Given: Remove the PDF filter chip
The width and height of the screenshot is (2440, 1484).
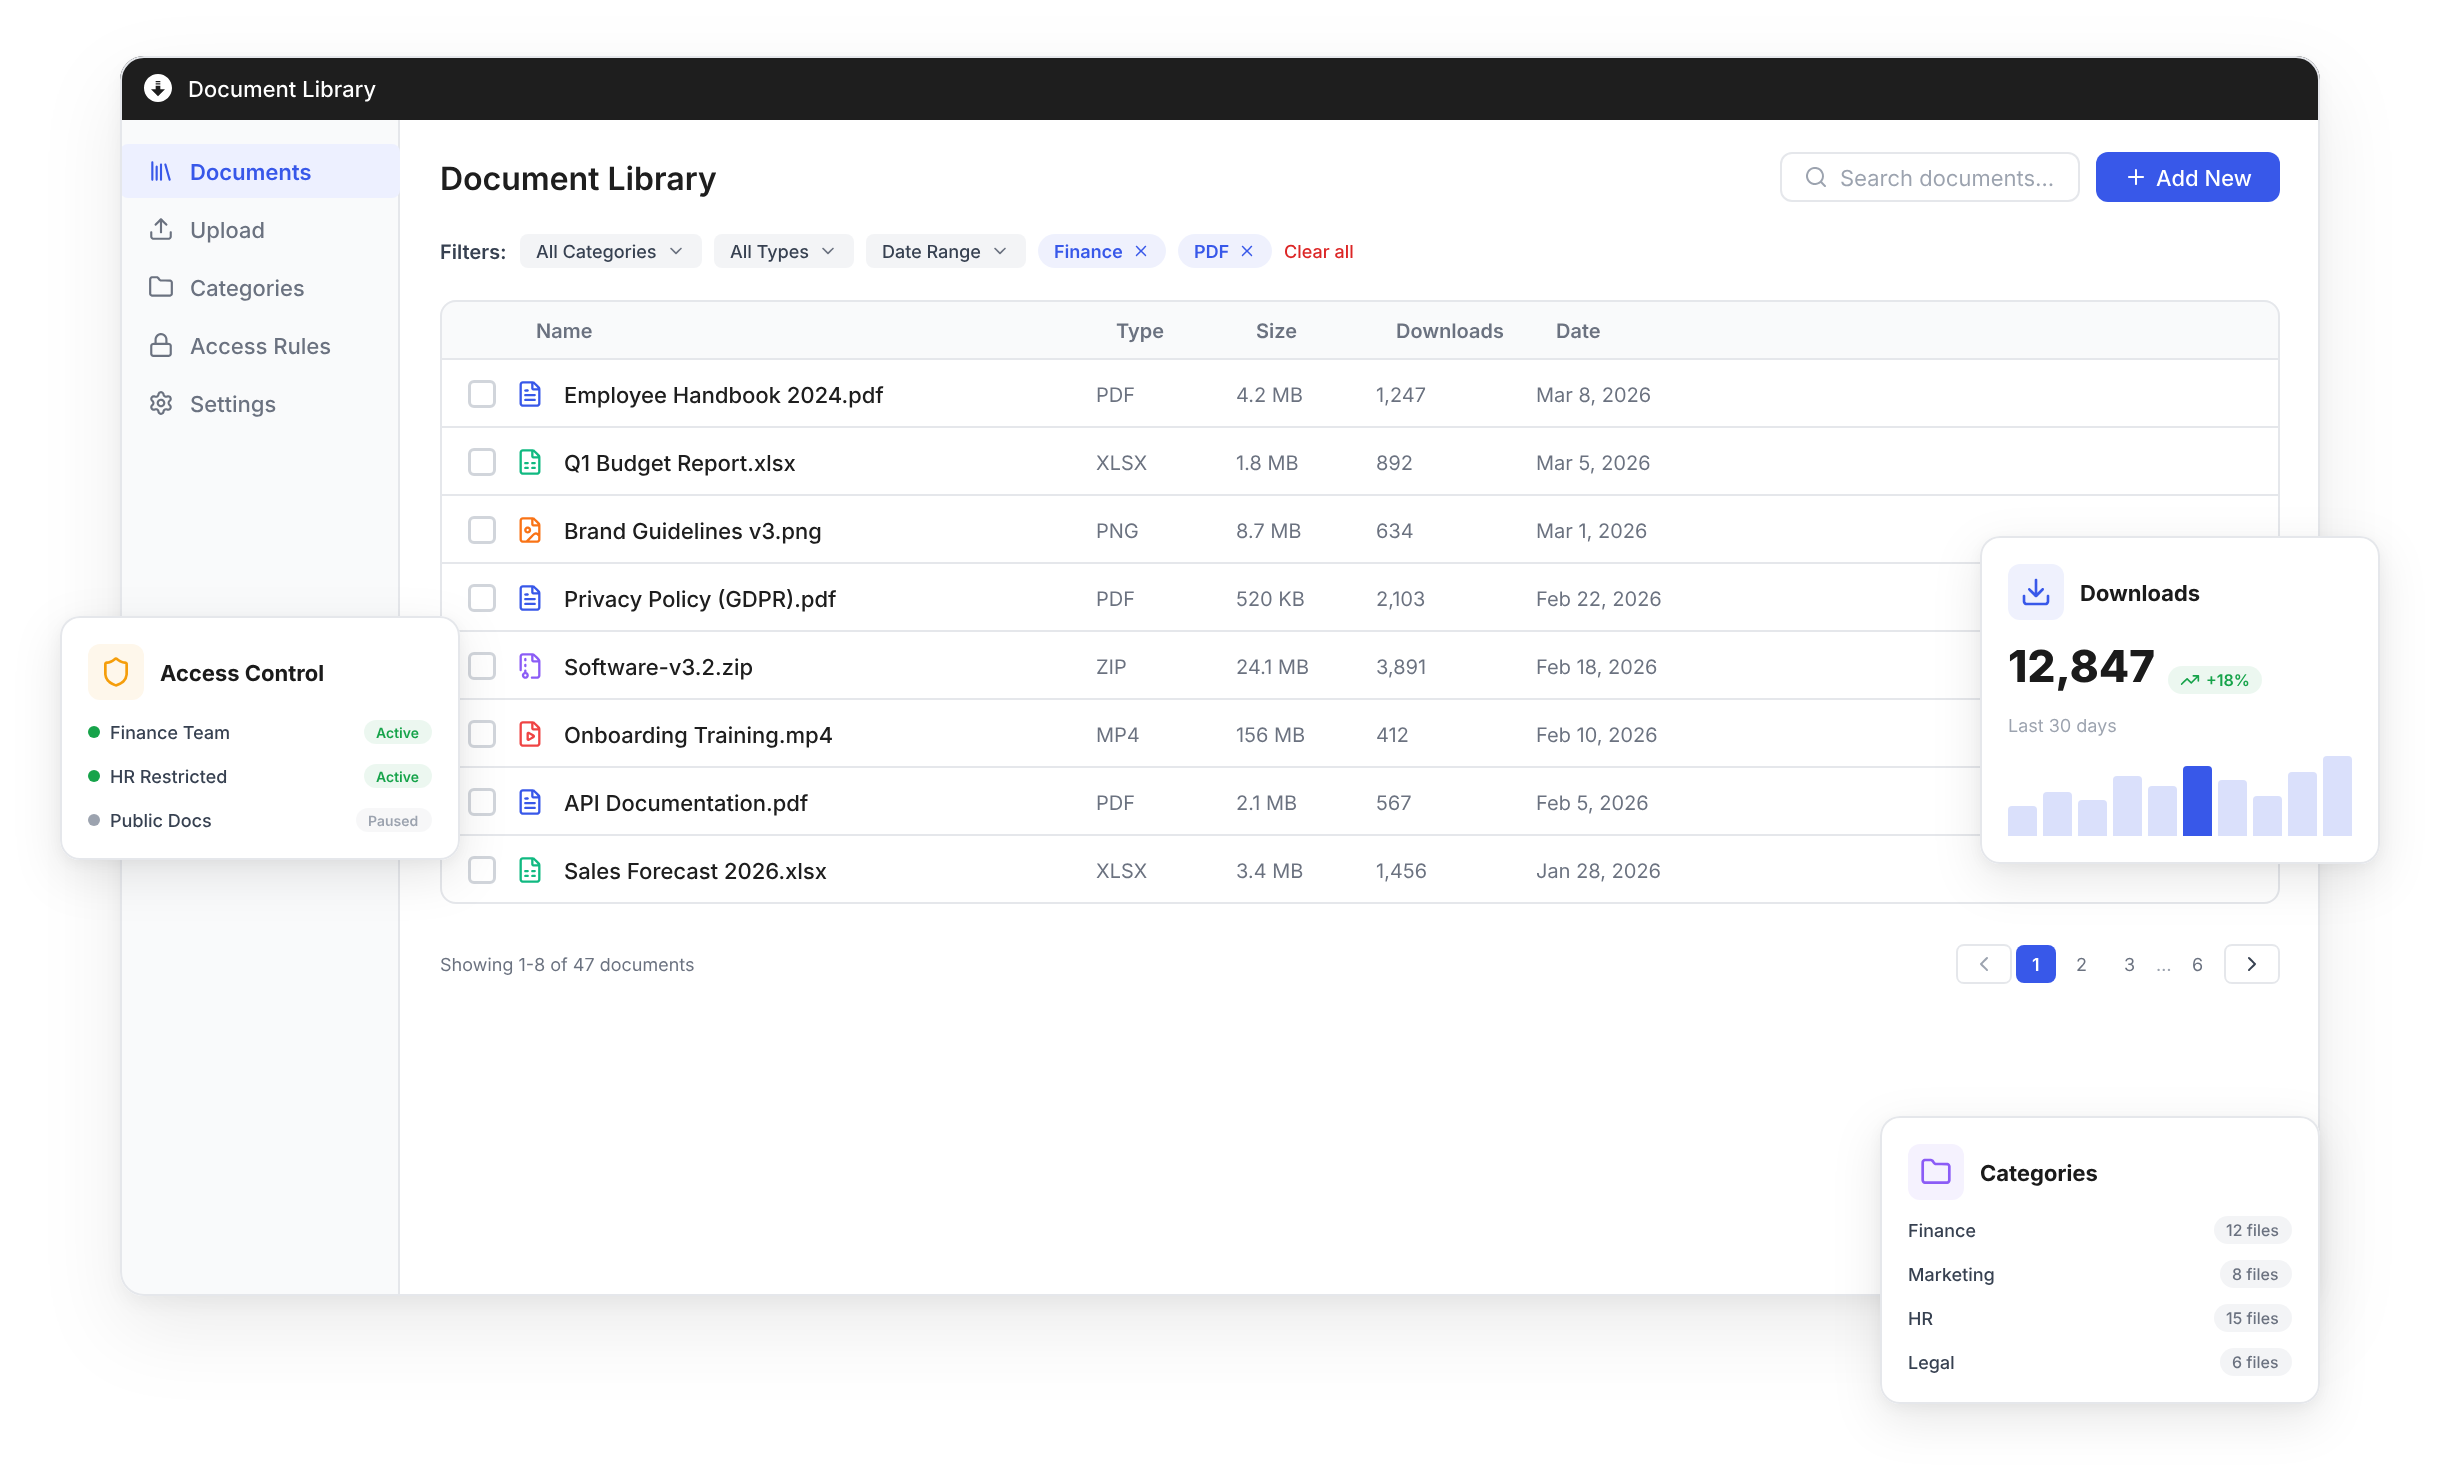Looking at the screenshot, I should [1247, 251].
